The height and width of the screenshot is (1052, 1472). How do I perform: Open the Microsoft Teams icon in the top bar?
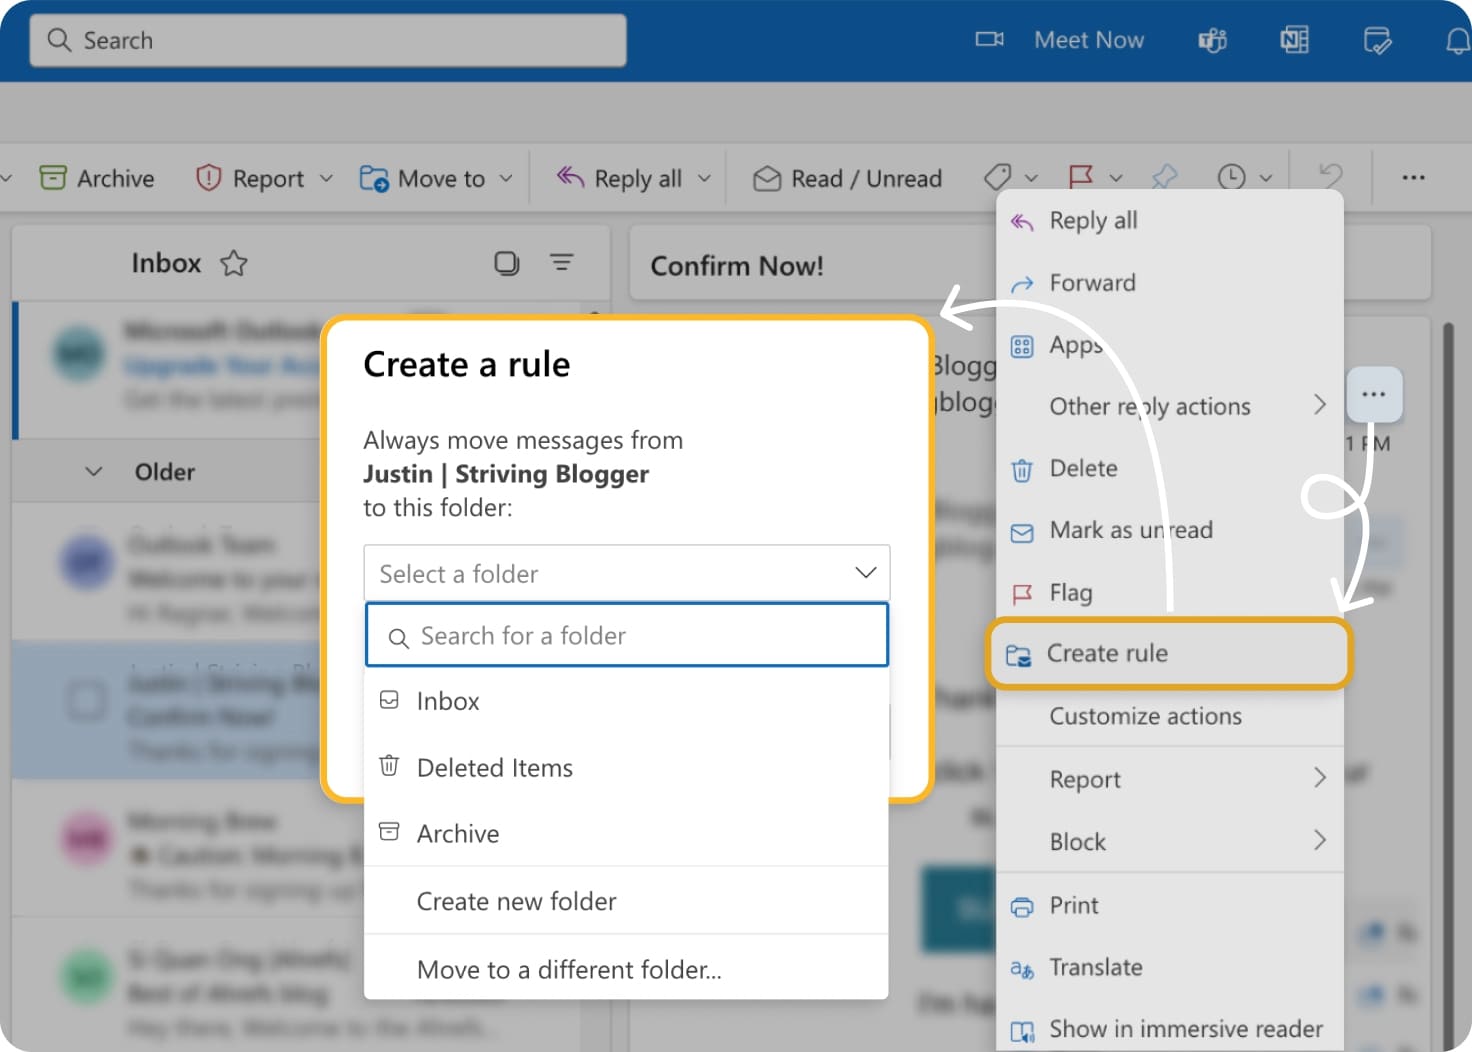pyautogui.click(x=1212, y=40)
